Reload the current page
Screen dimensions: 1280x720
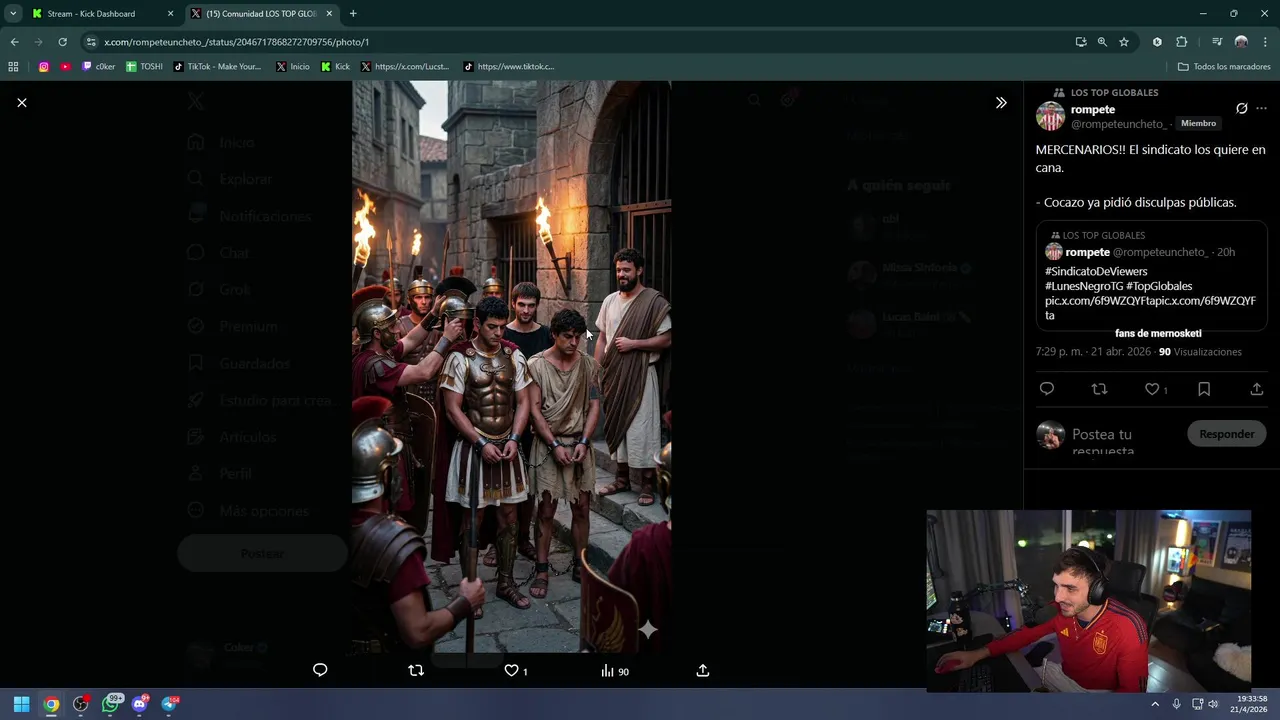coord(62,42)
